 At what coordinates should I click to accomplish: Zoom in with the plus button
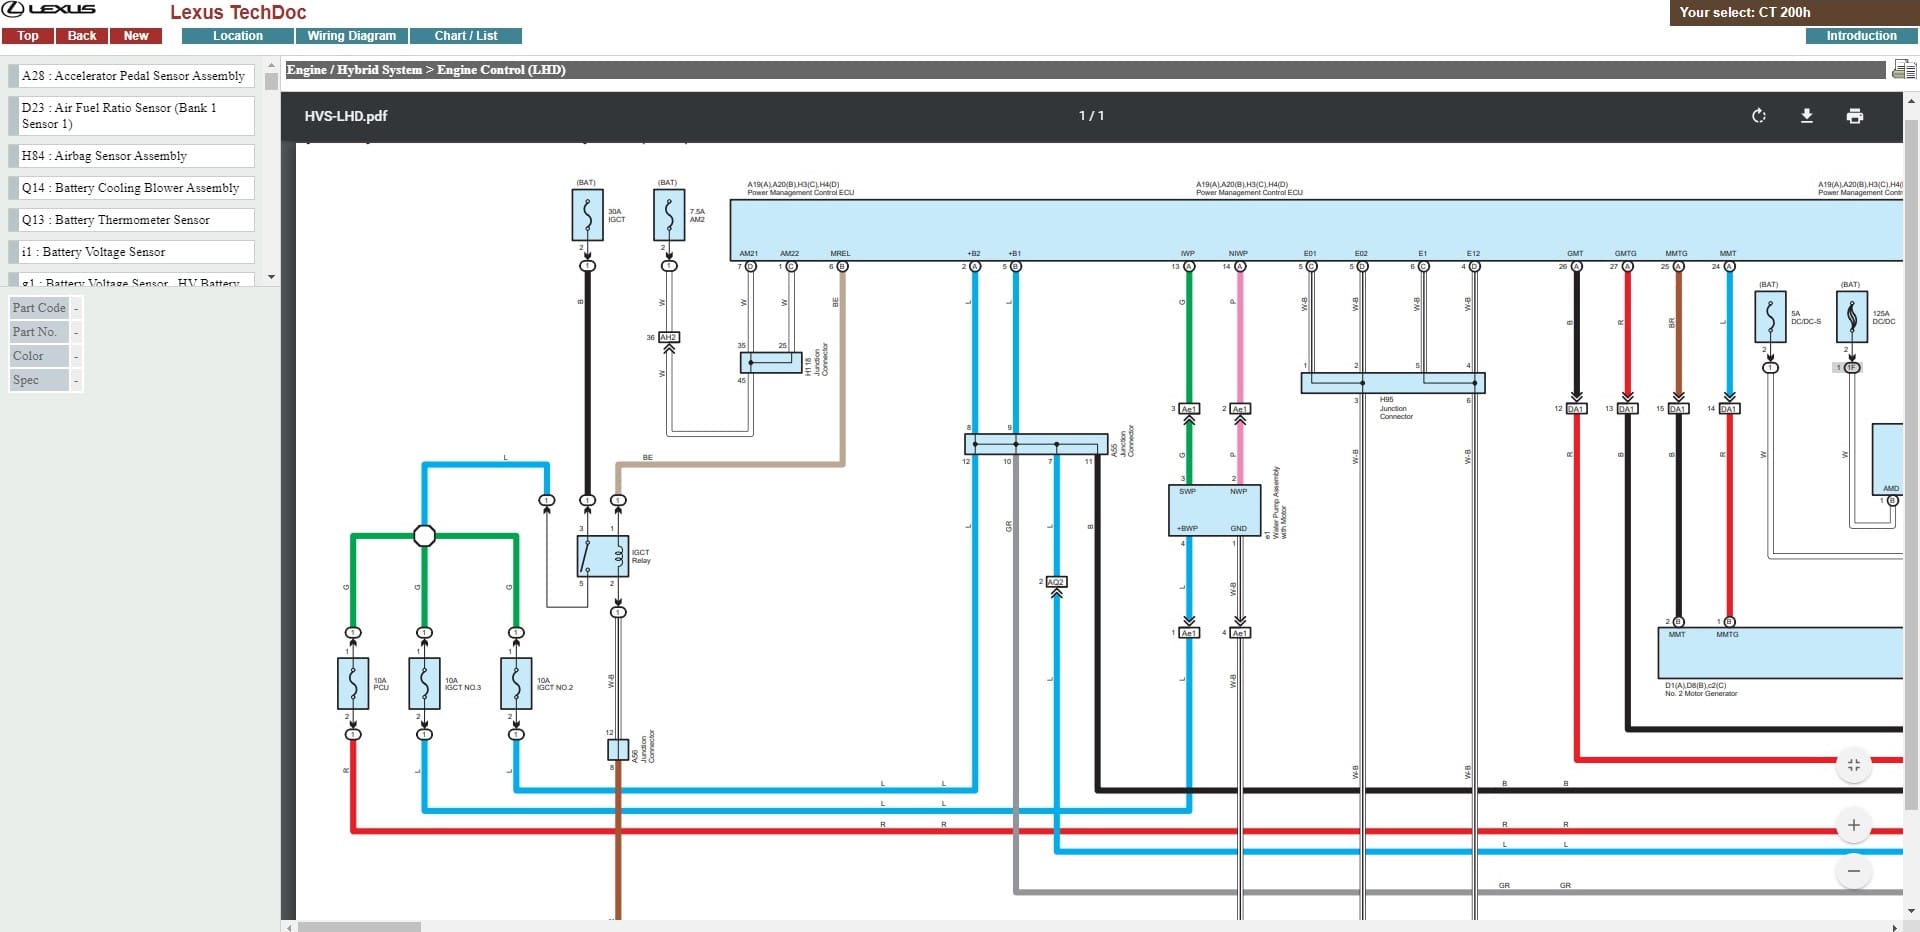tap(1854, 825)
